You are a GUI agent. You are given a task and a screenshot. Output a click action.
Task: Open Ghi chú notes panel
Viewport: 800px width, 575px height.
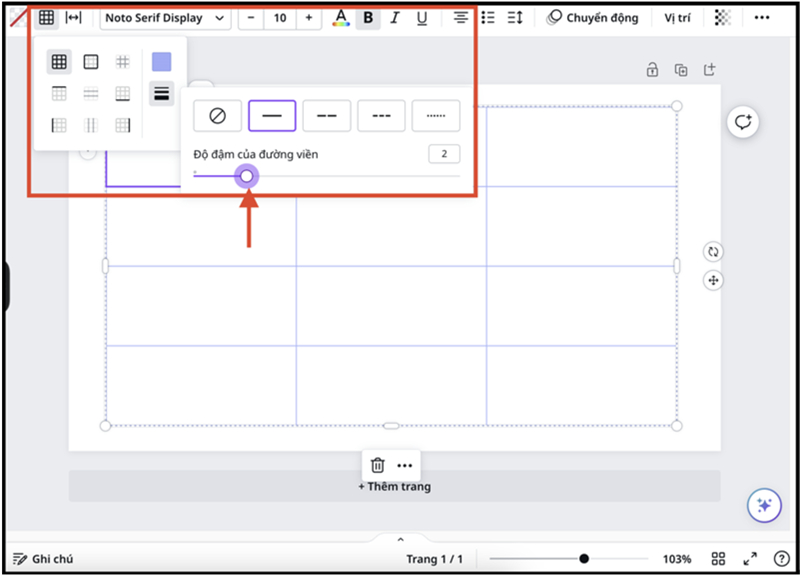point(43,559)
